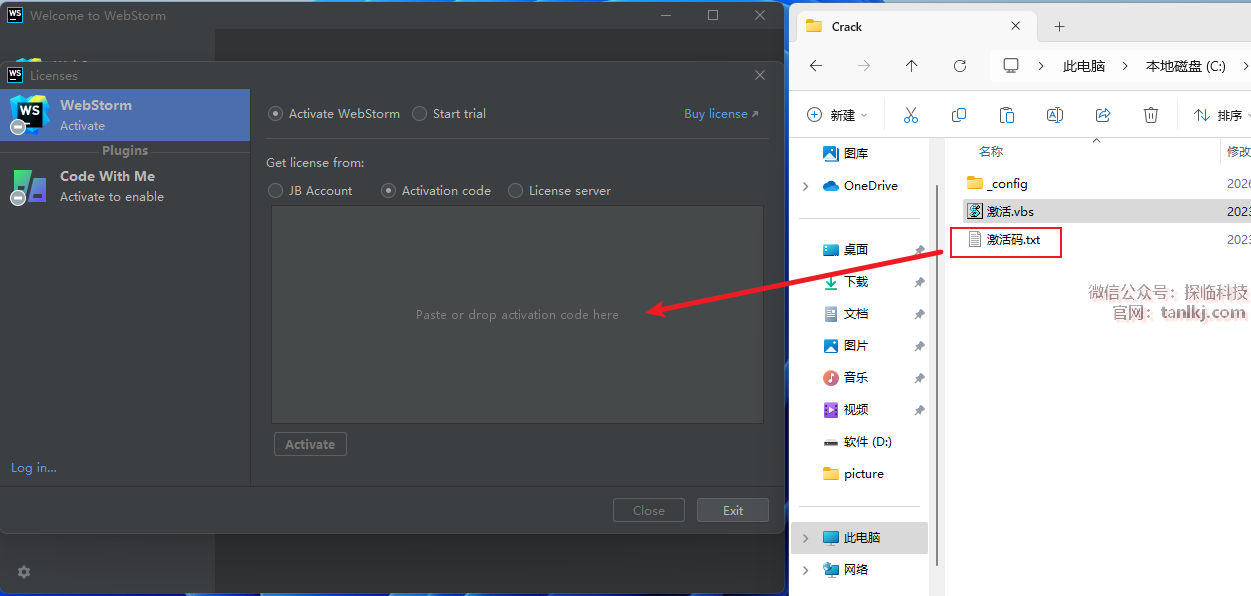Go up one folder with the Up arrow

tap(911, 66)
